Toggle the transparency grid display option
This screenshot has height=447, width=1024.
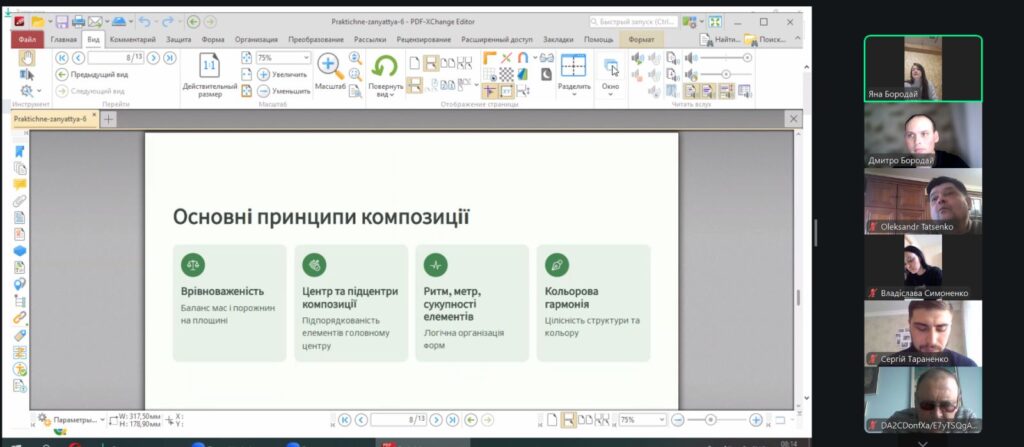pos(507,74)
